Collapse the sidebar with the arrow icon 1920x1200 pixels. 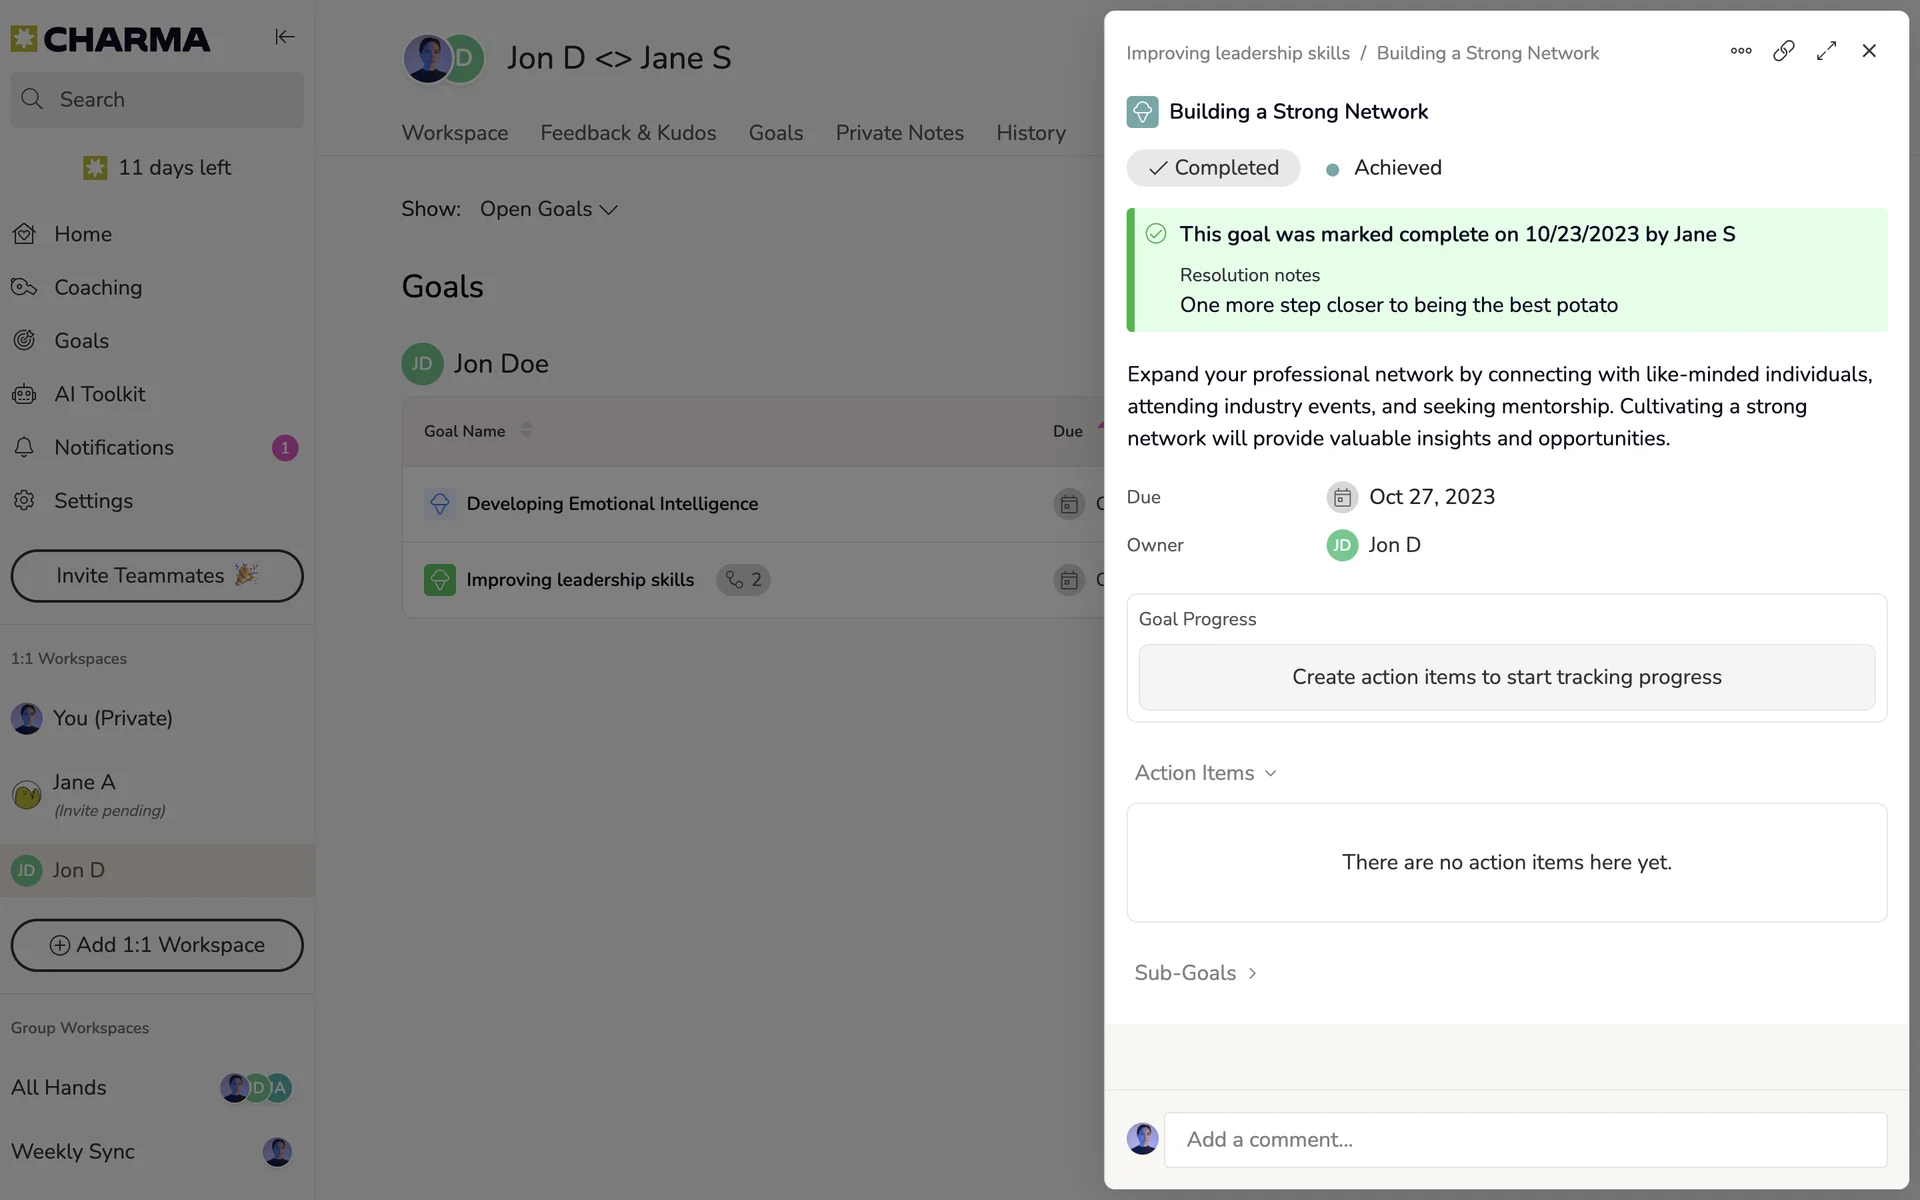(284, 37)
